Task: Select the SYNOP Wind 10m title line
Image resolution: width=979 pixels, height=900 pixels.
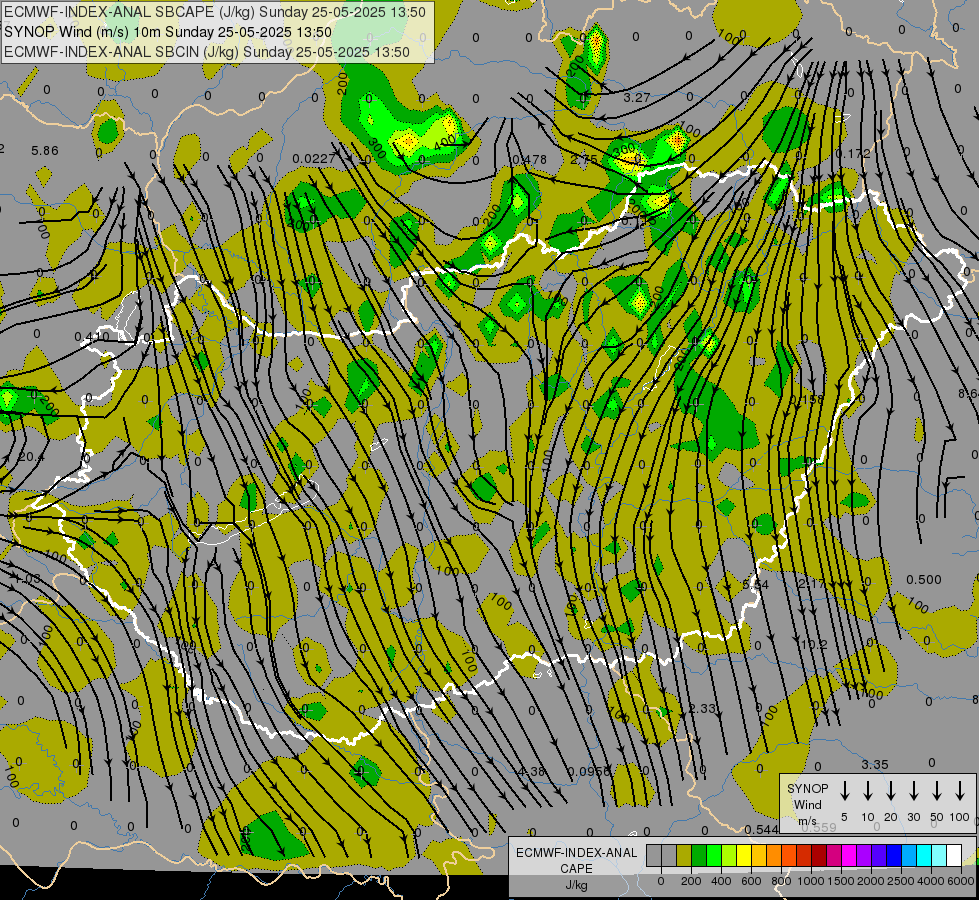Action: point(168,32)
